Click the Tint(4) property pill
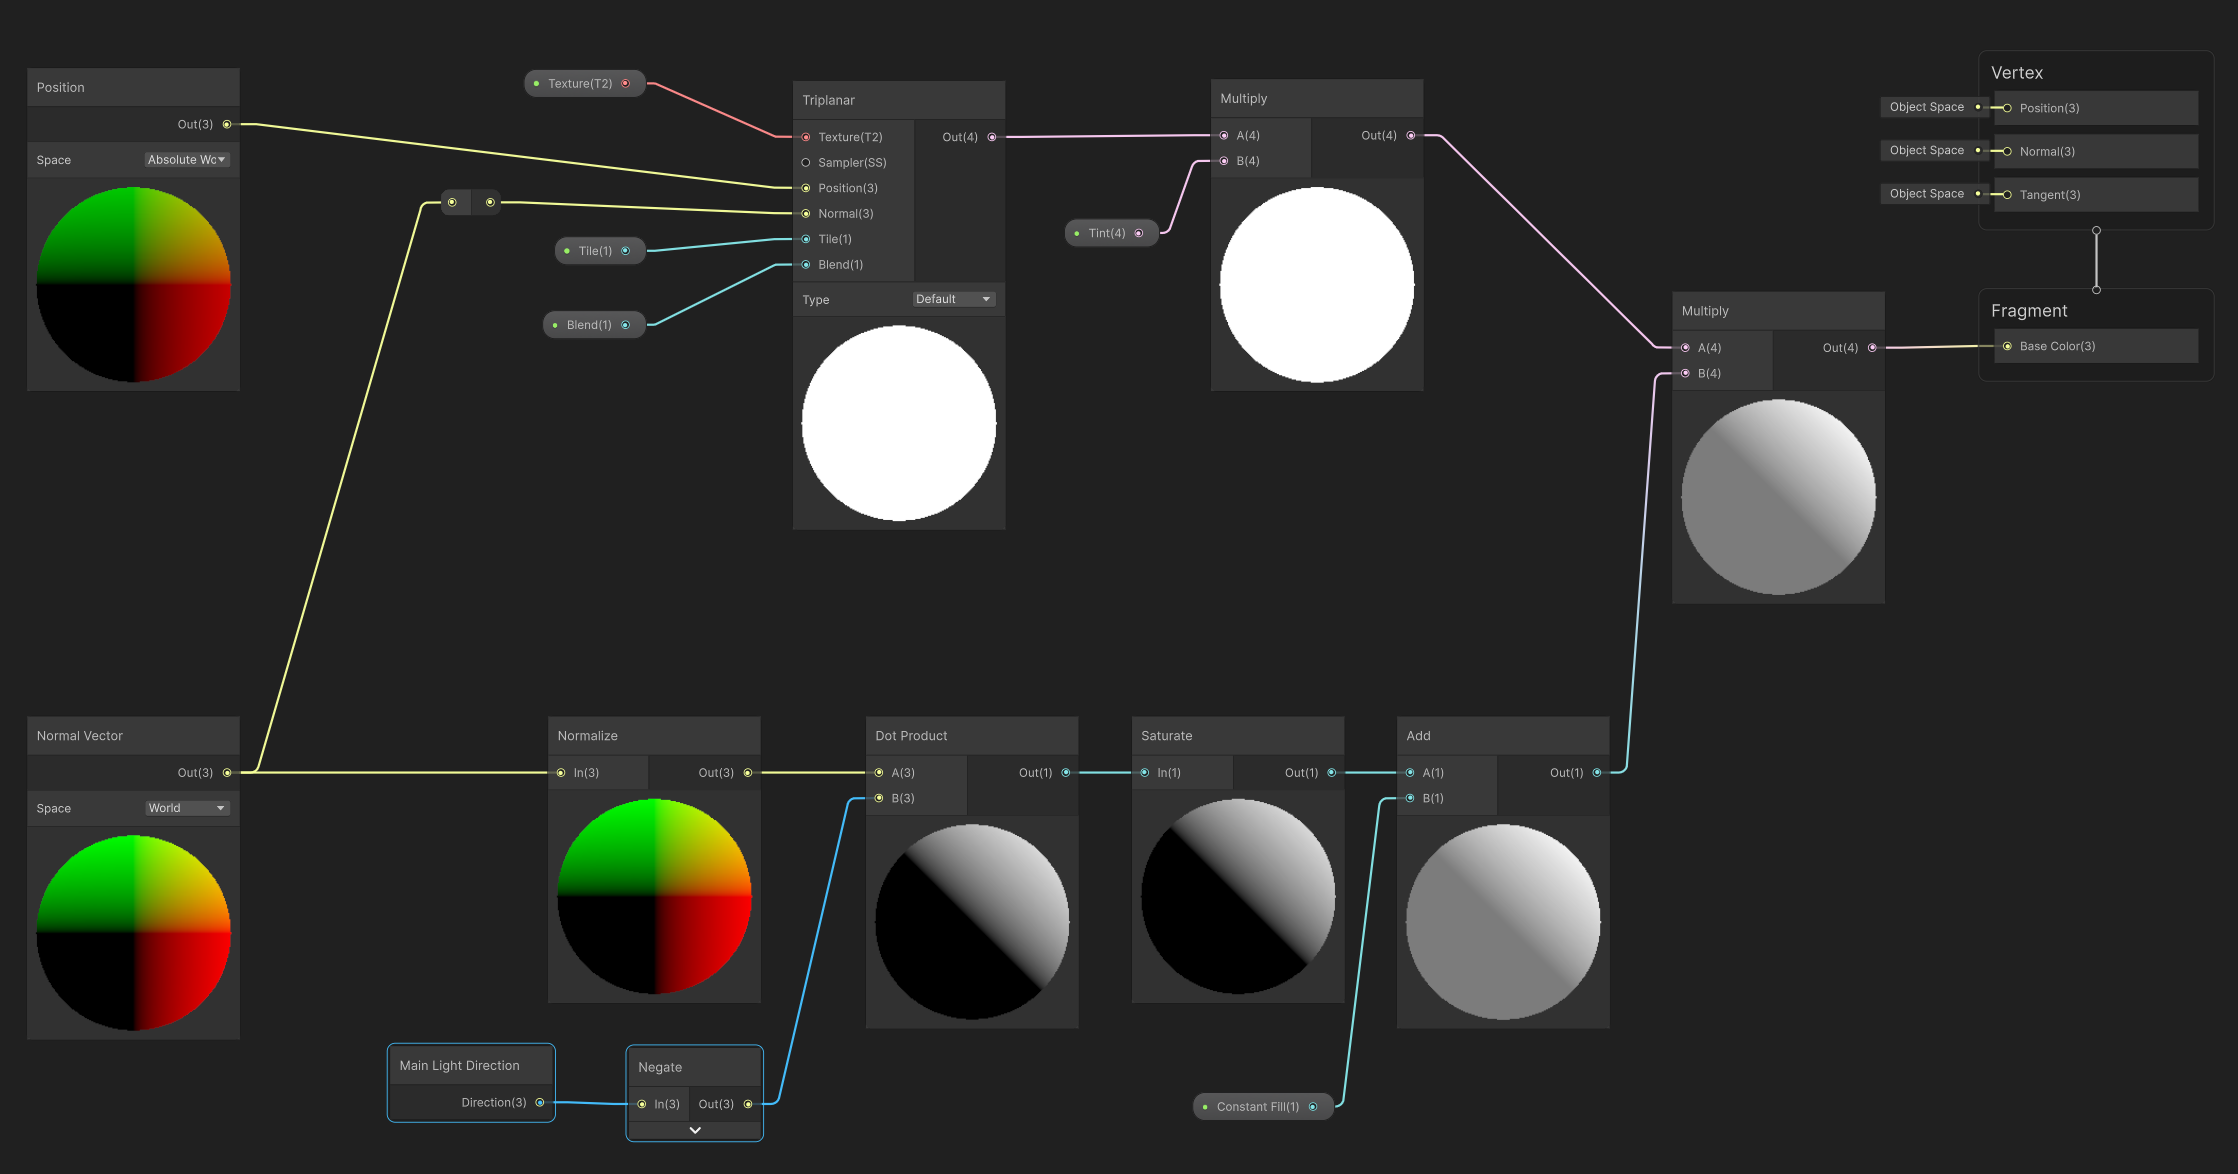This screenshot has width=2238, height=1174. [1112, 233]
